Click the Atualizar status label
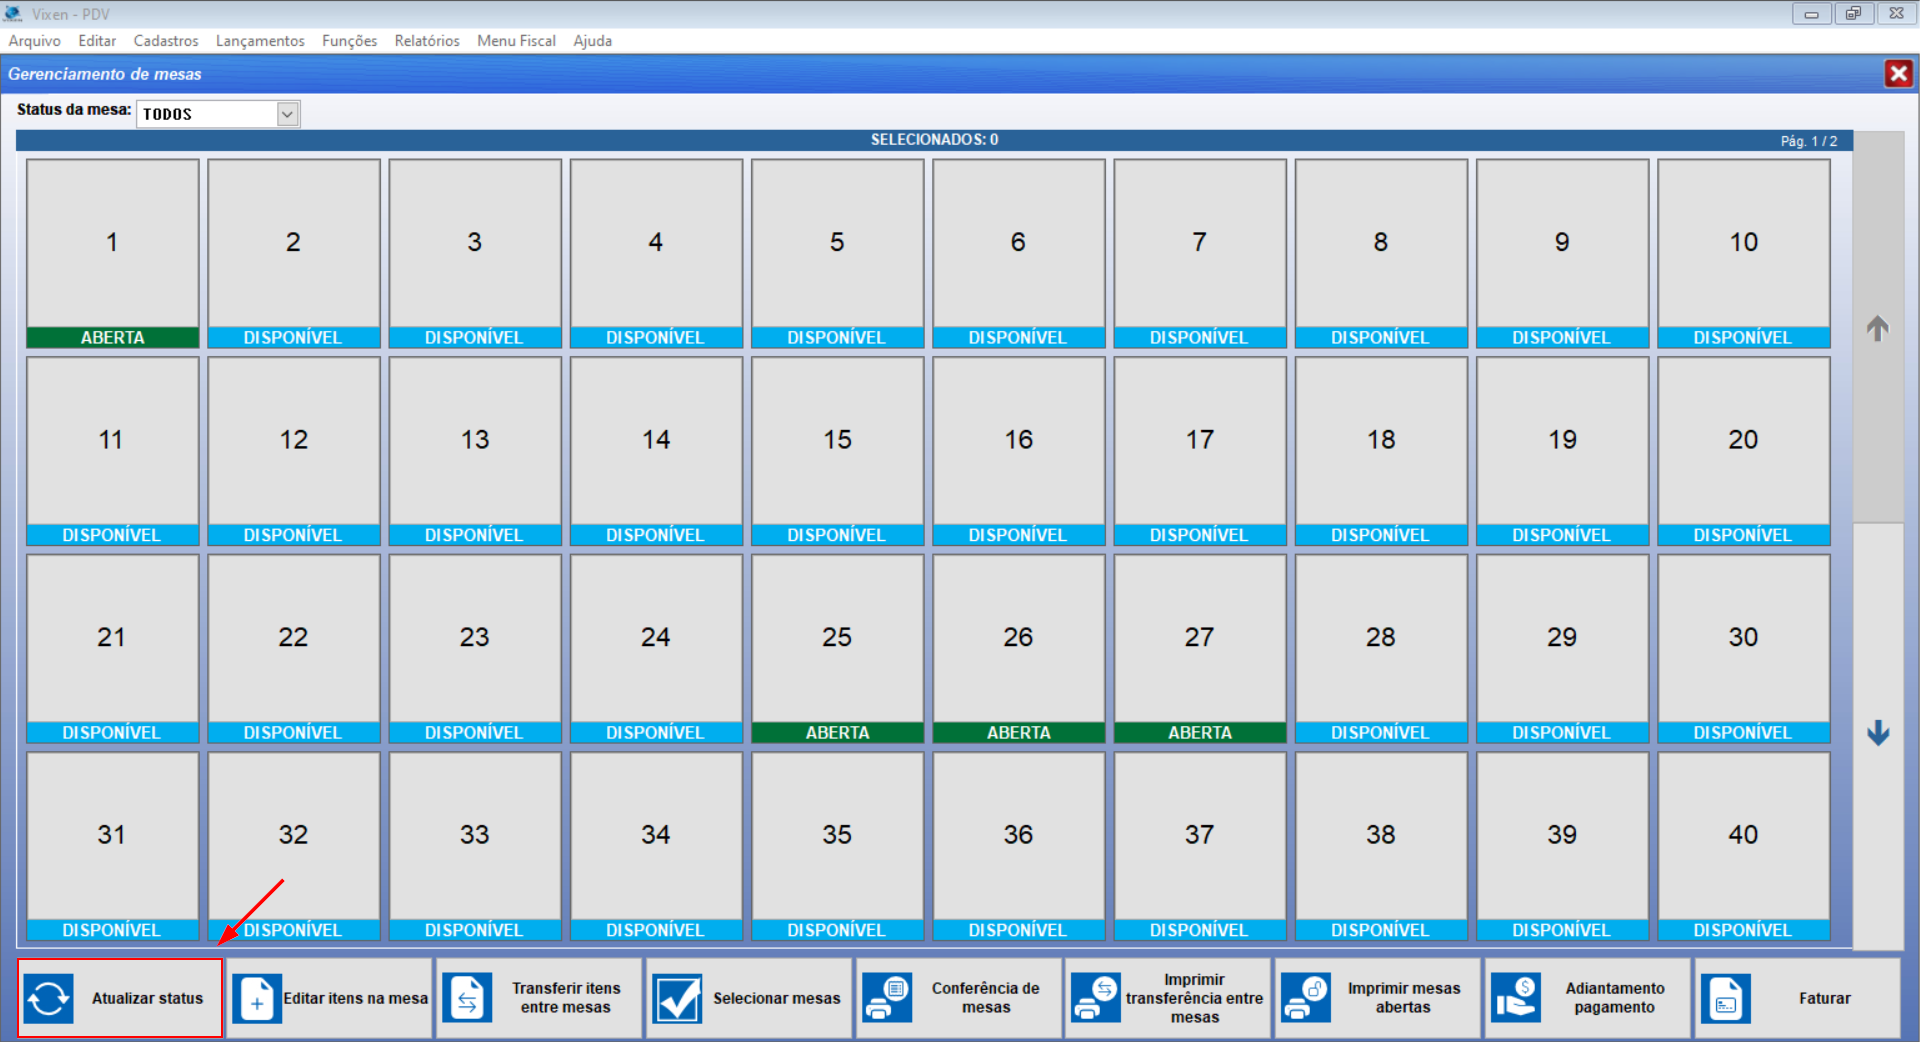 pos(147,998)
